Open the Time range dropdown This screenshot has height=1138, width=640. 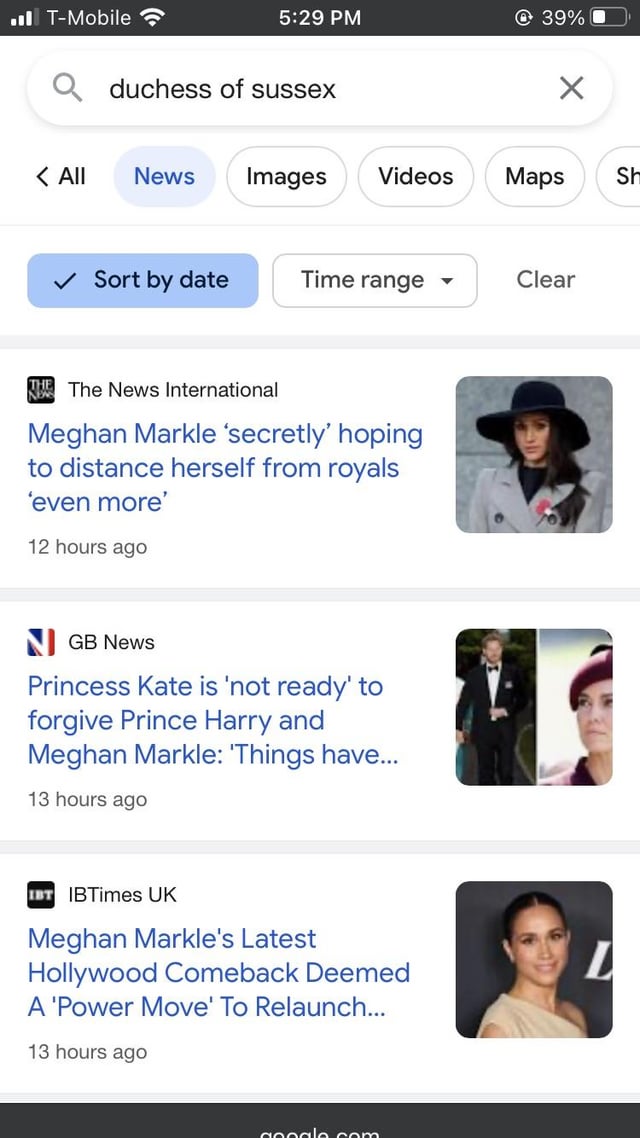click(x=375, y=280)
